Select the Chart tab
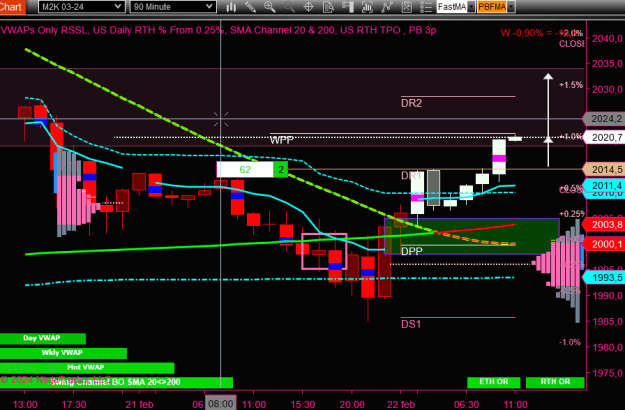This screenshot has width=625, height=410. pos(12,7)
